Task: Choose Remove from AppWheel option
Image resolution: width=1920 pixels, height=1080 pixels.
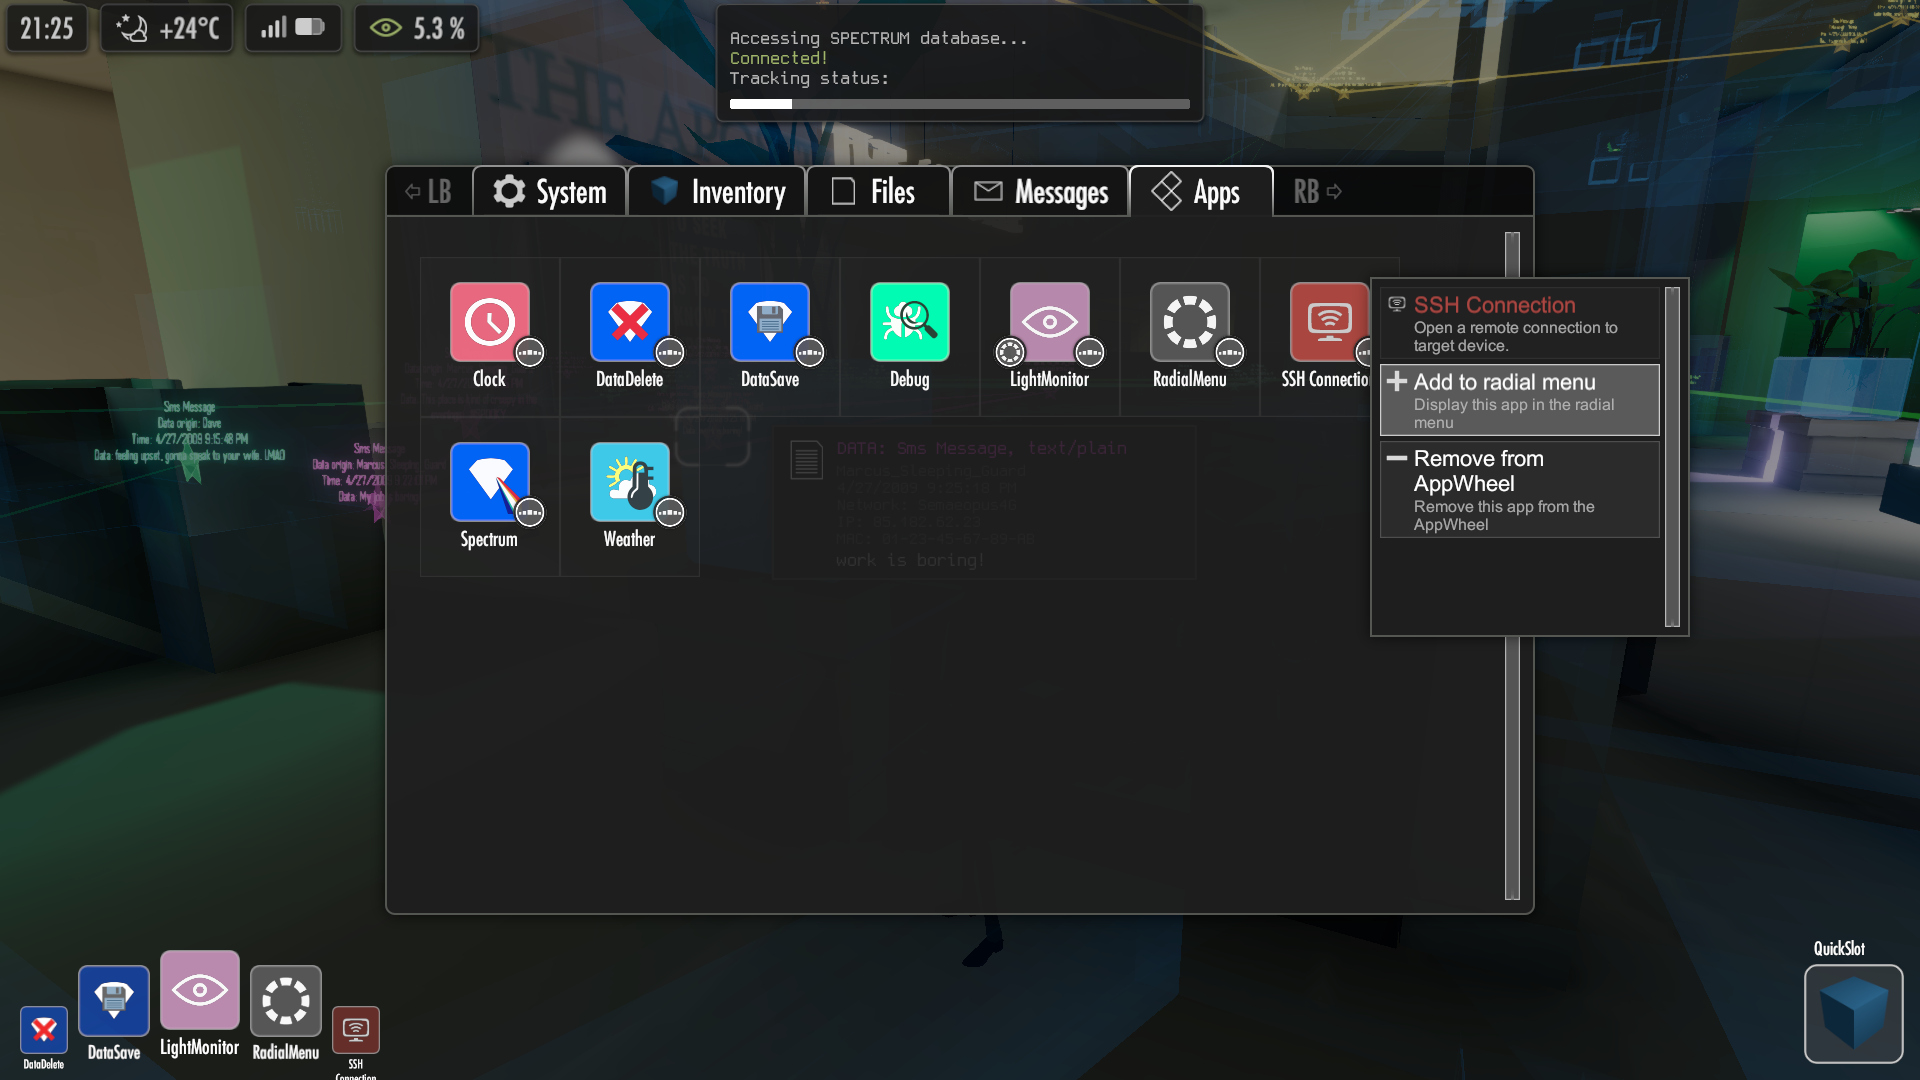Action: [x=1519, y=489]
